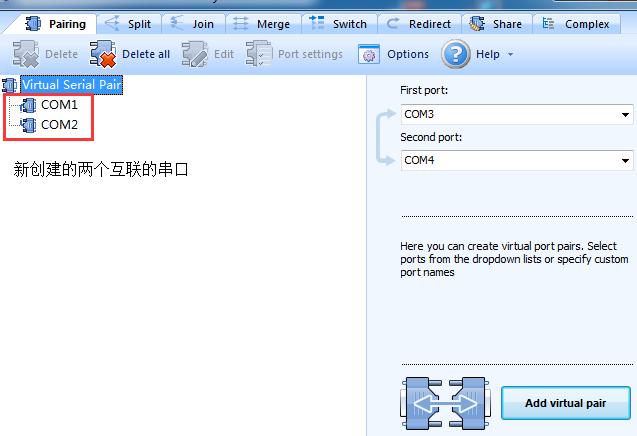637x436 pixels.
Task: Click the Delete label in toolbar
Action: 61,54
